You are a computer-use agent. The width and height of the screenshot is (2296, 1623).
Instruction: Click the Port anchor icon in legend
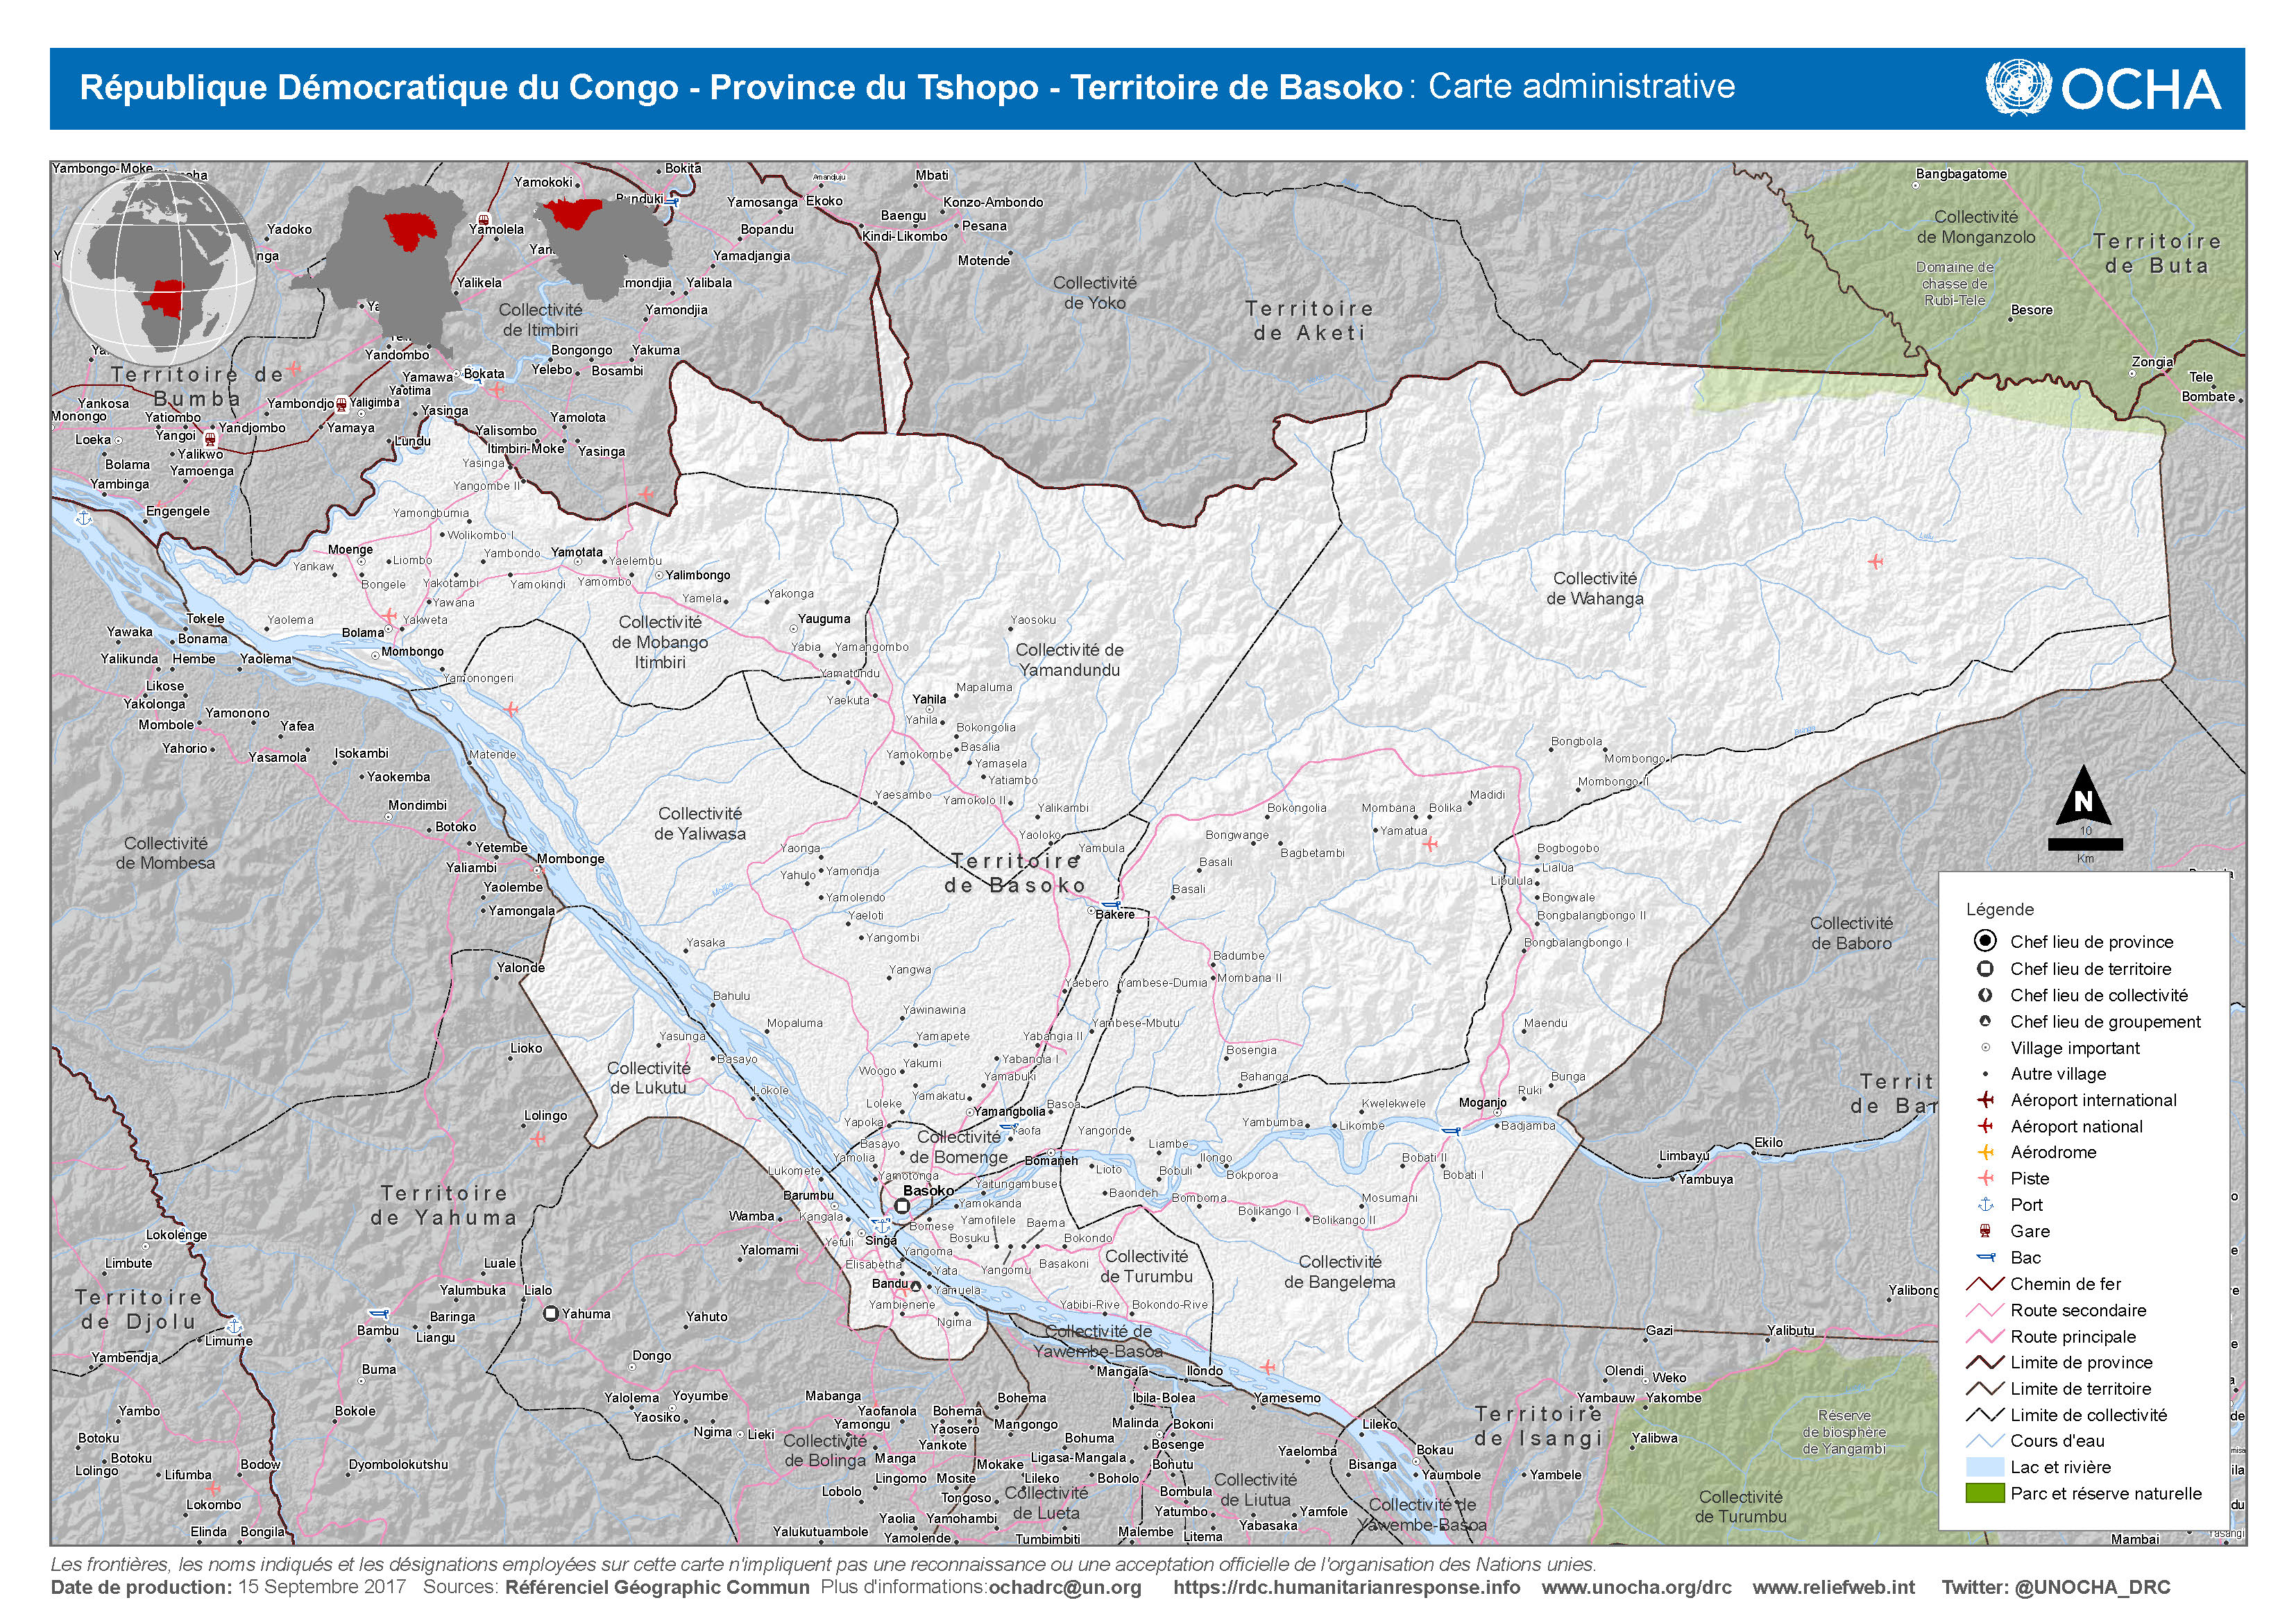point(1986,1204)
